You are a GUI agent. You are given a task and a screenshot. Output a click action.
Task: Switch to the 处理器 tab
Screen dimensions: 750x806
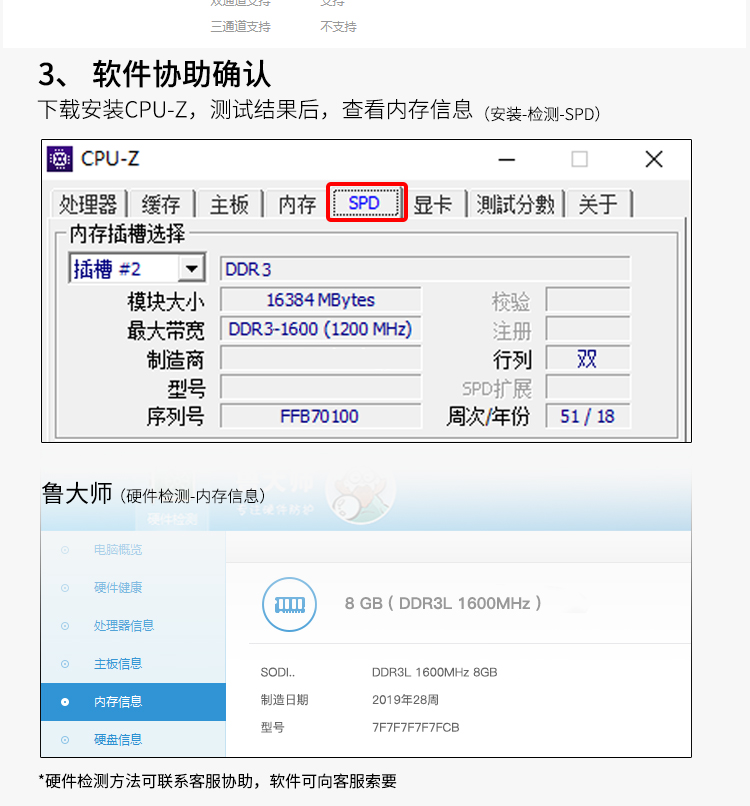(88, 205)
